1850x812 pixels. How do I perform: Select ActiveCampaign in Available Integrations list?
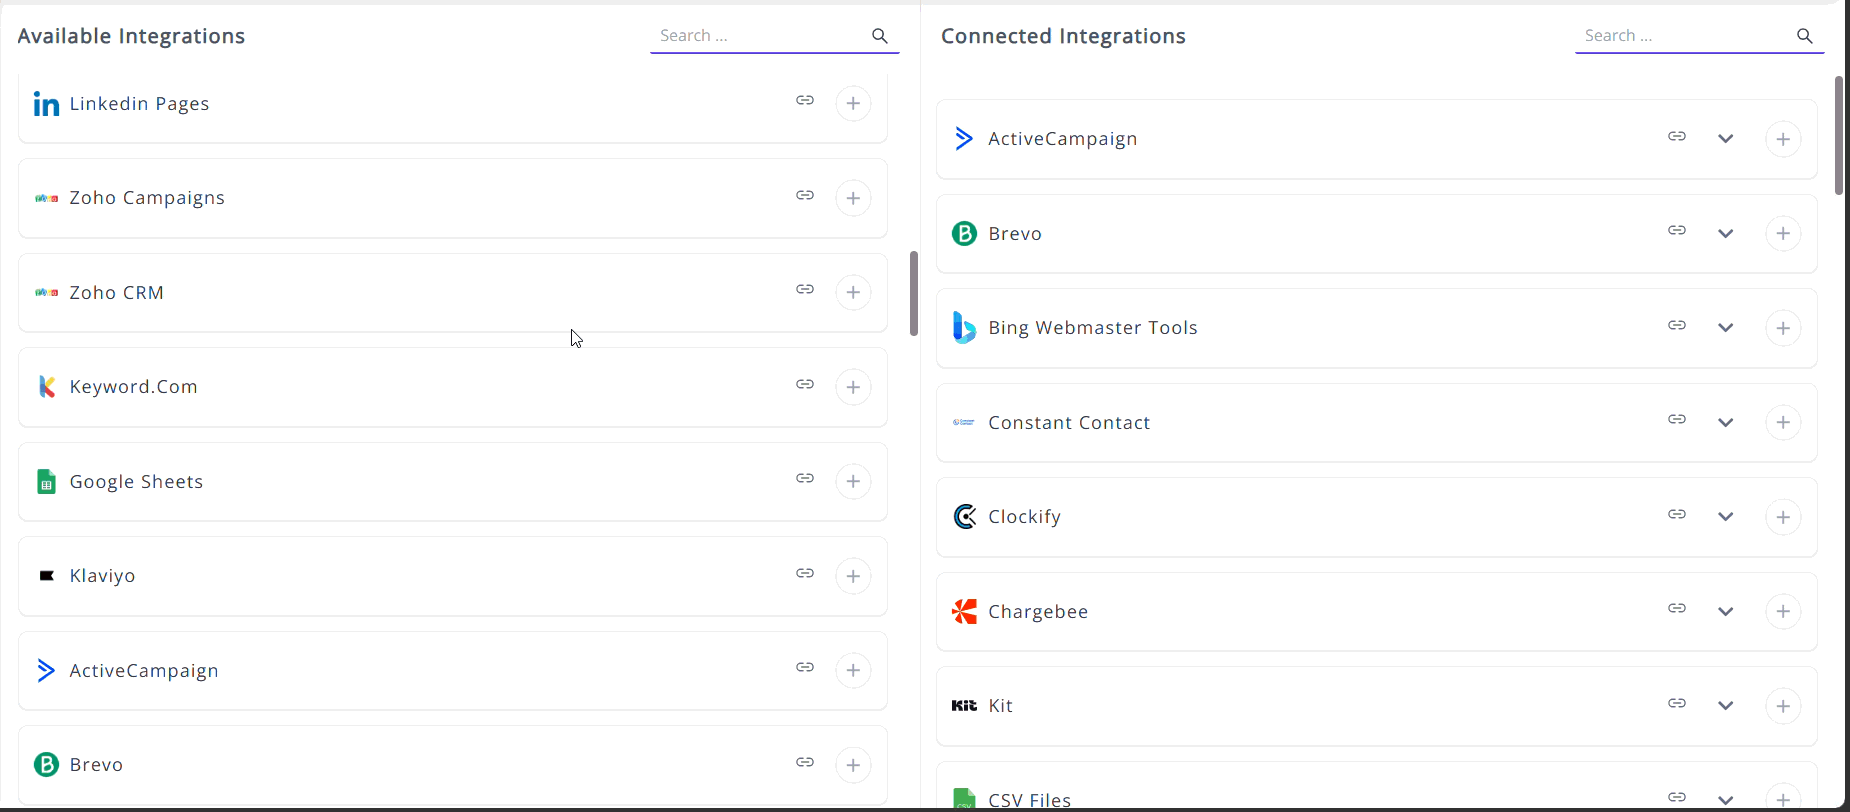point(144,671)
